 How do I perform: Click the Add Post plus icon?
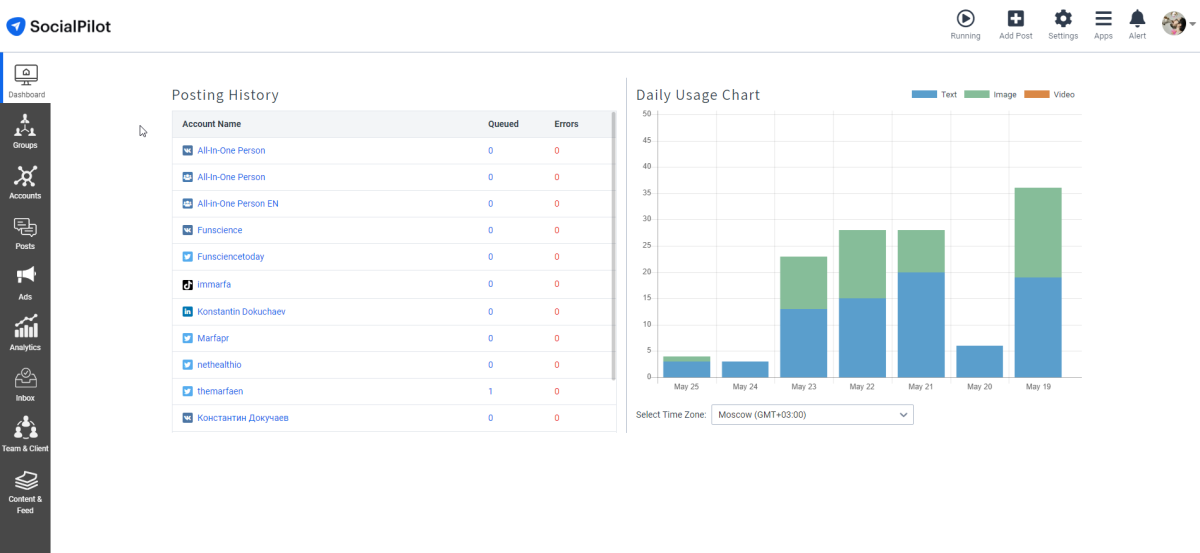(x=1016, y=18)
